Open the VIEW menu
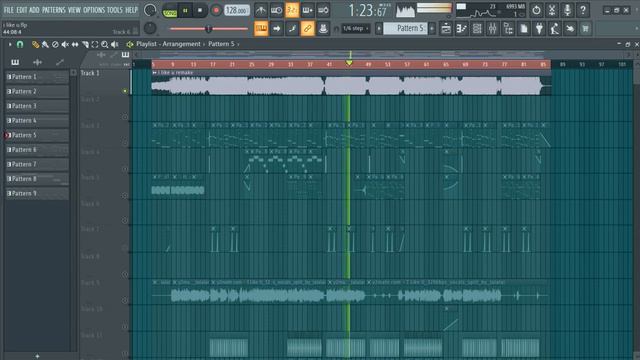 (74, 10)
